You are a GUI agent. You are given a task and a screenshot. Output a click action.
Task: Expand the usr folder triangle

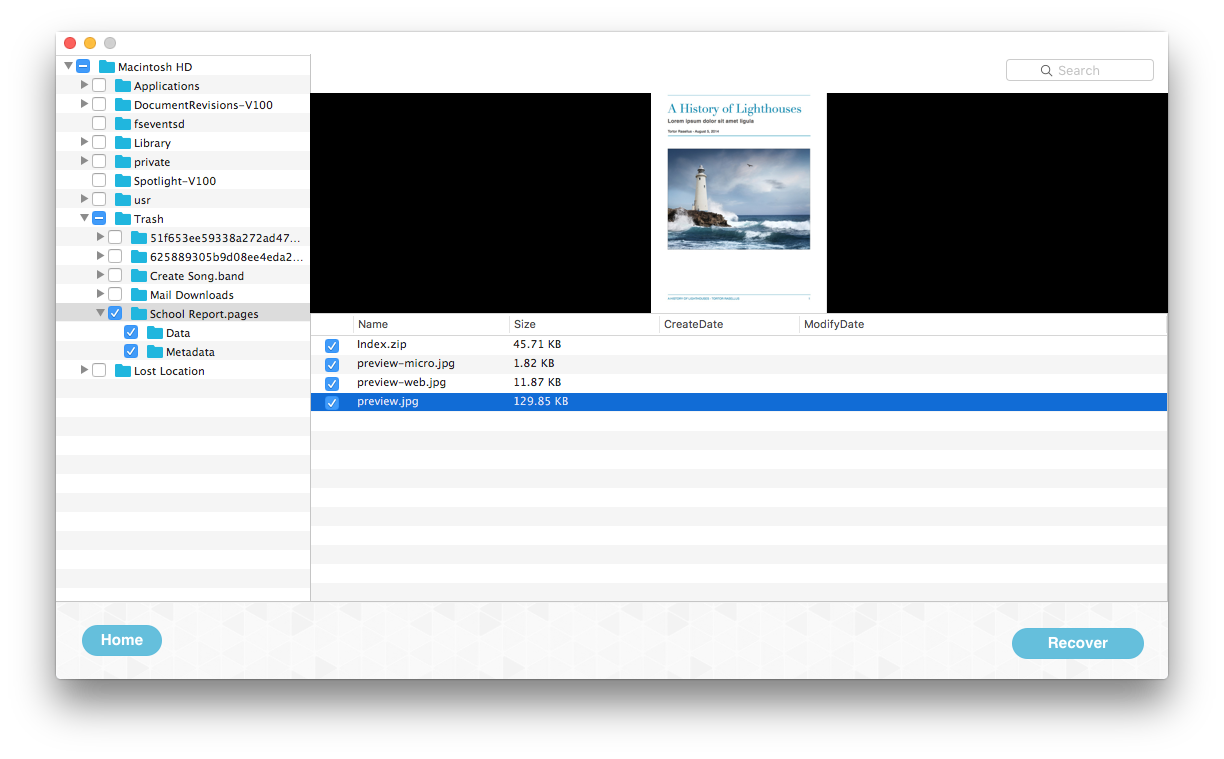[85, 200]
